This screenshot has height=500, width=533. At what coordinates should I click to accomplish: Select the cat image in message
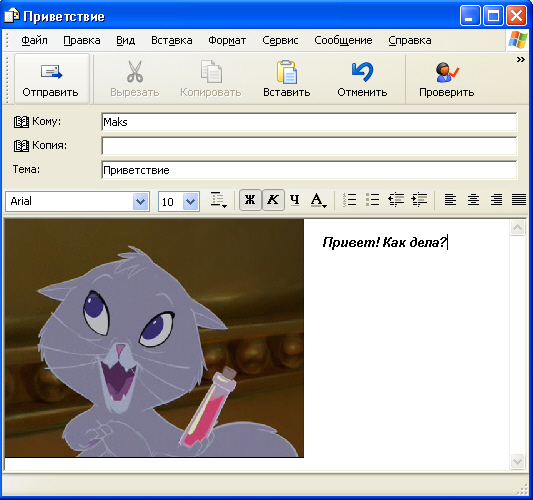tap(154, 338)
